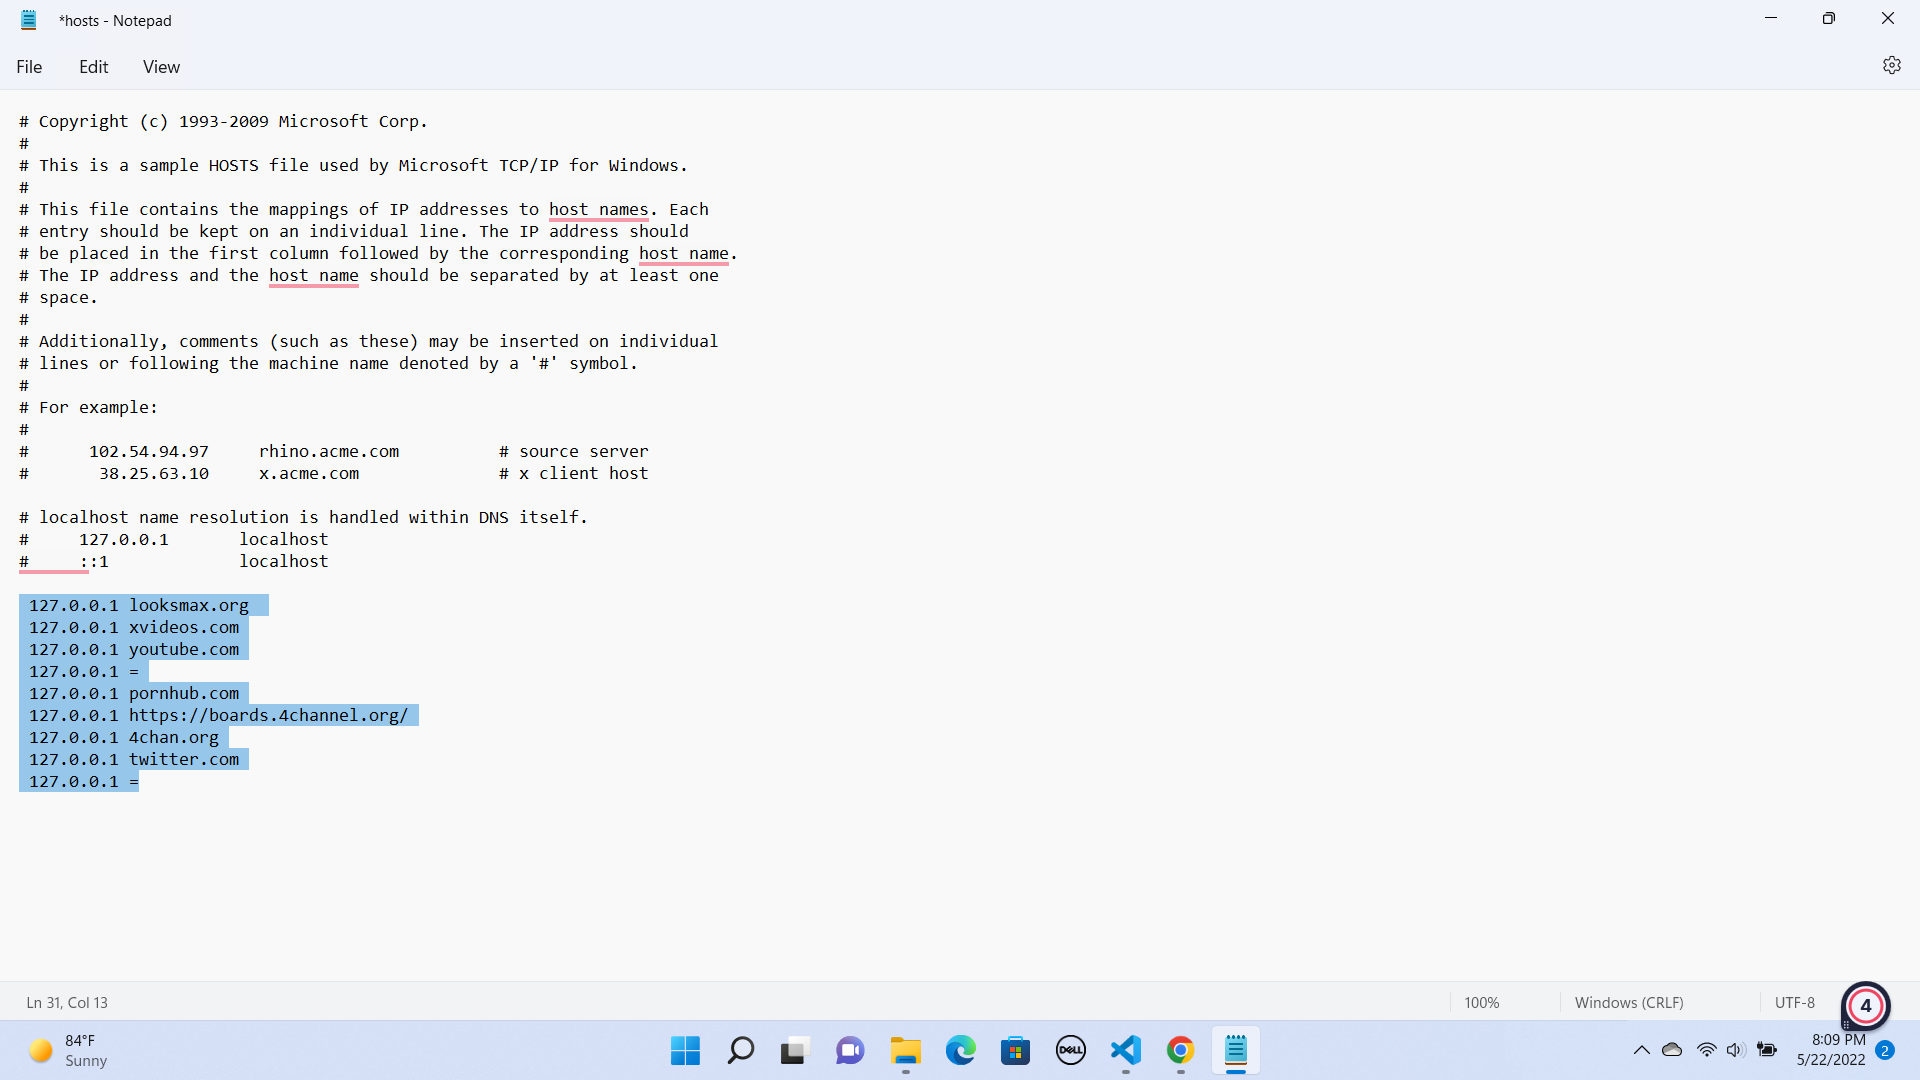Open File Explorer from taskbar
This screenshot has height=1080, width=1920.
[905, 1050]
